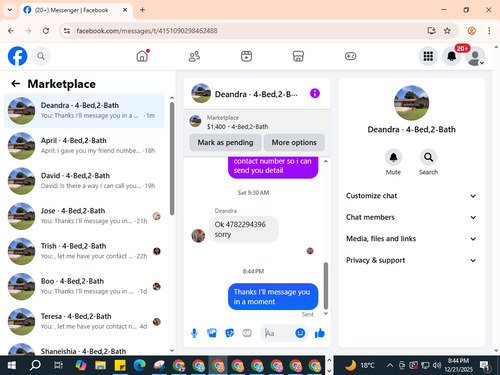Click the conversation list scrollbar
Viewport: 500px width, 375px height.
click(x=172, y=158)
